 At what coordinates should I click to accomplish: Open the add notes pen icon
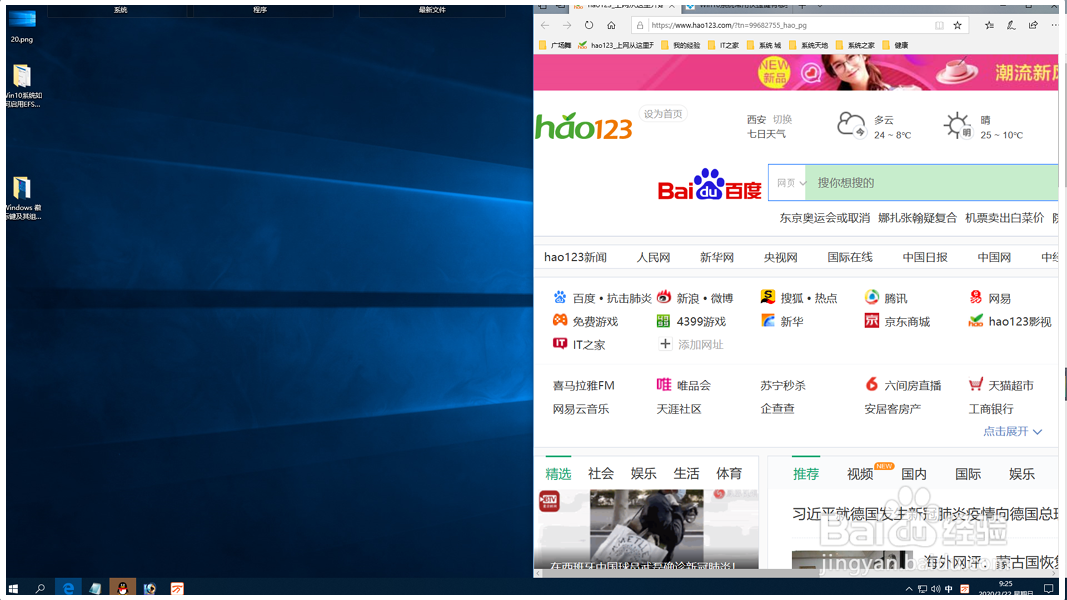pyautogui.click(x=1011, y=25)
